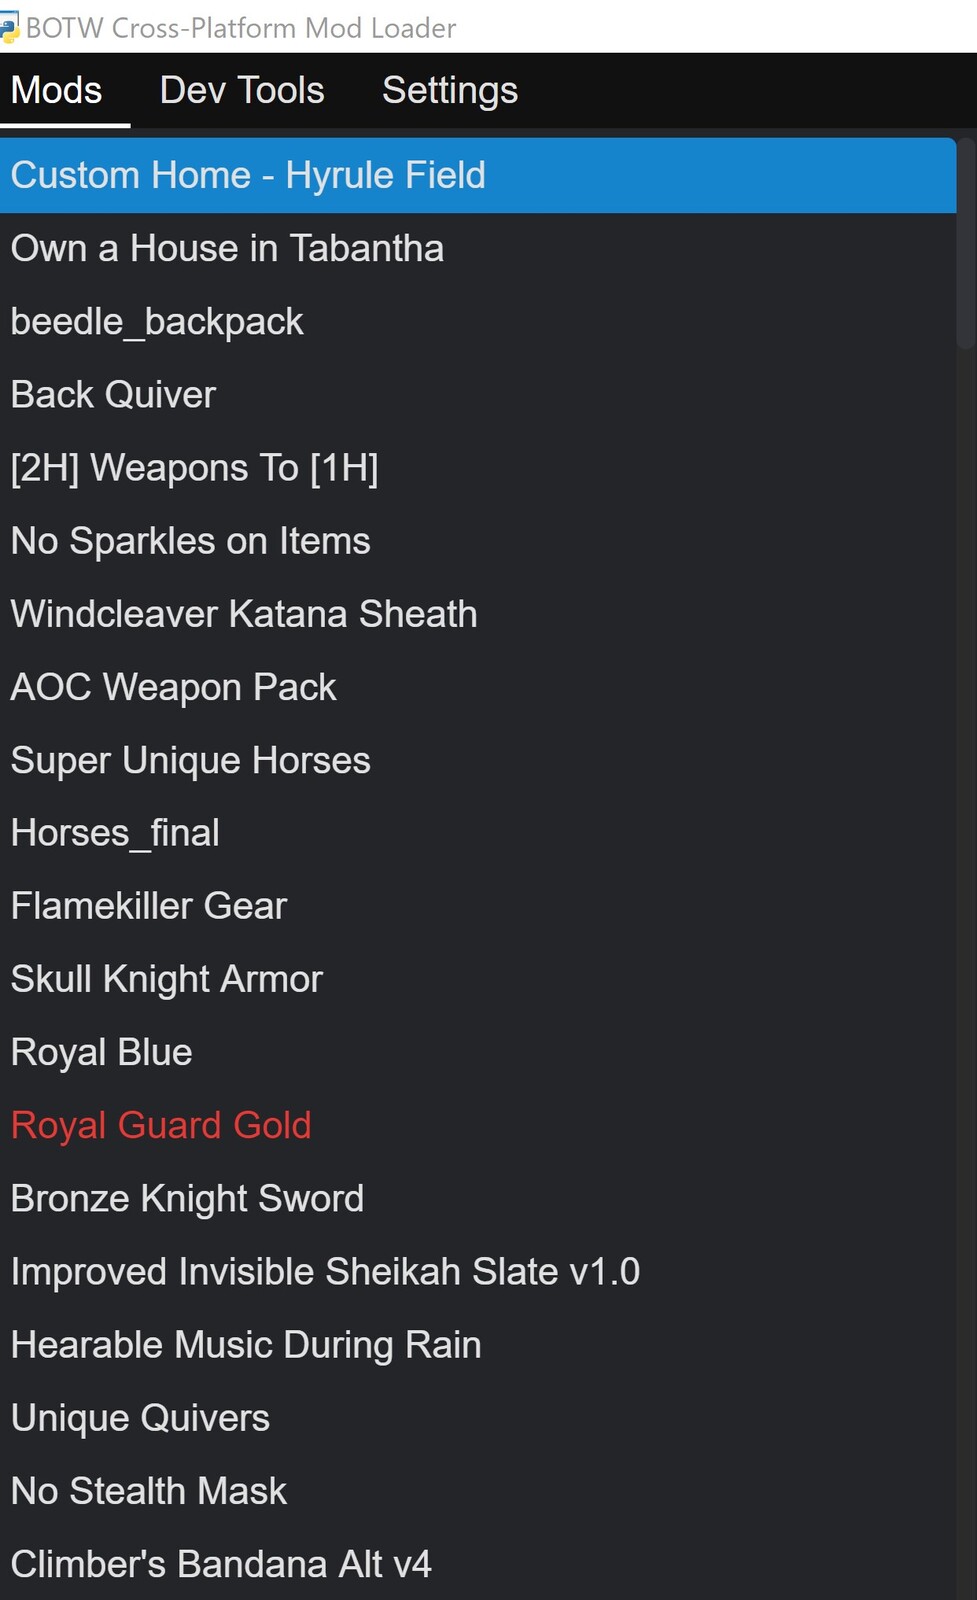Screen dimensions: 977x1600
Task: Select the red Royal Guard Gold mod
Action: point(478,1125)
